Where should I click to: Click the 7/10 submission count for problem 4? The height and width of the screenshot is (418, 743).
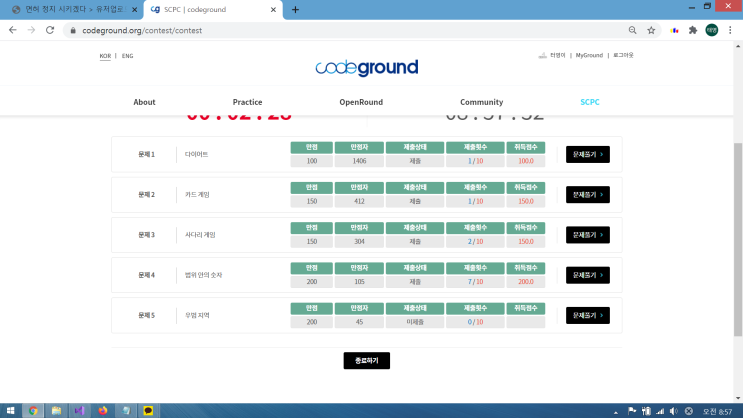(x=475, y=282)
